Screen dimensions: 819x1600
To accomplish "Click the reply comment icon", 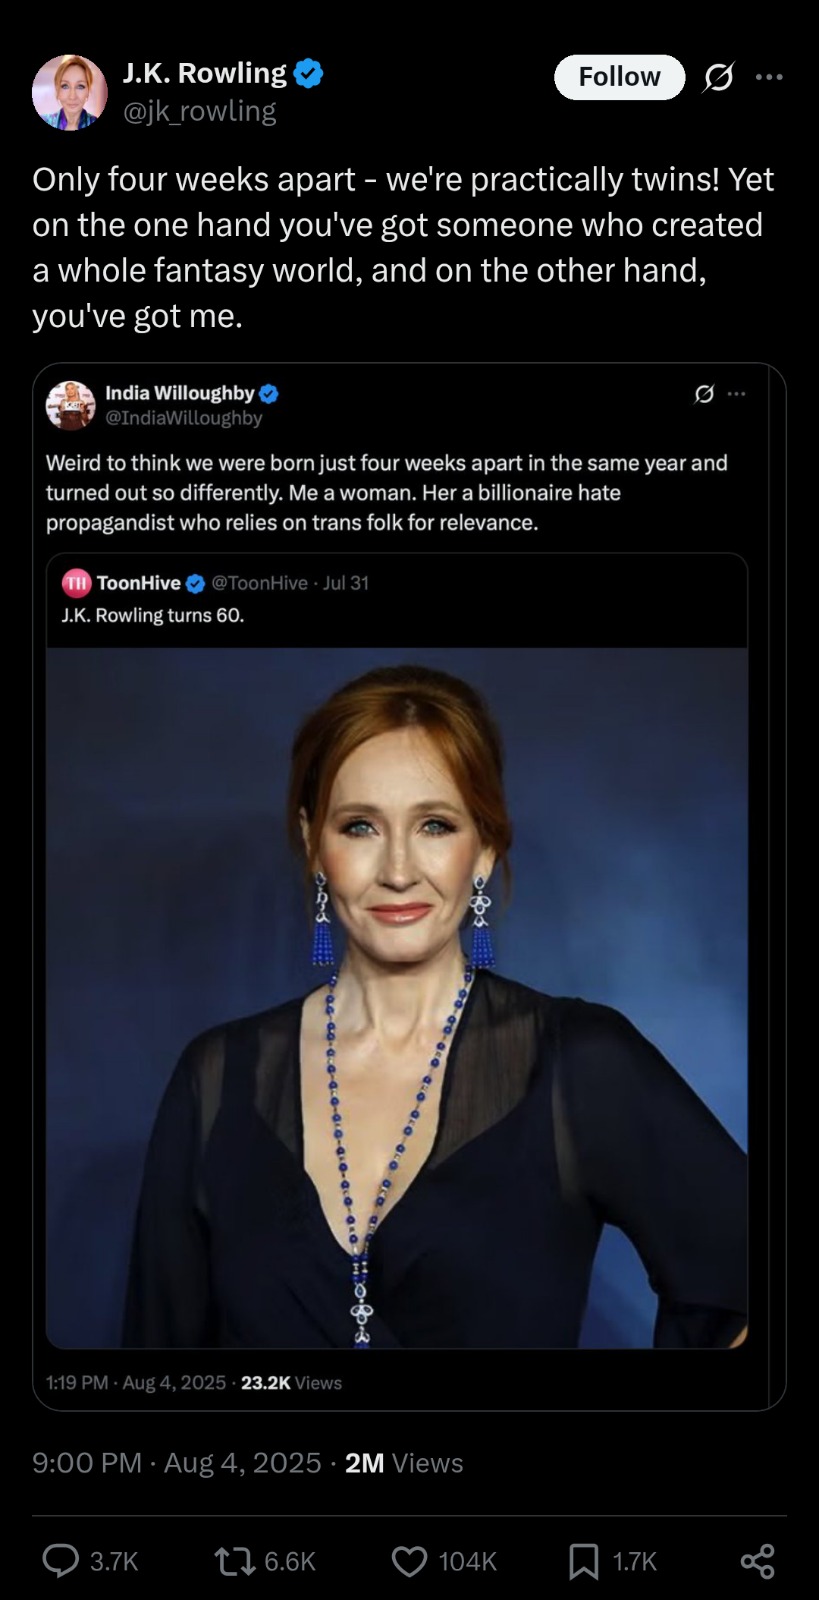I will pyautogui.click(x=61, y=1561).
